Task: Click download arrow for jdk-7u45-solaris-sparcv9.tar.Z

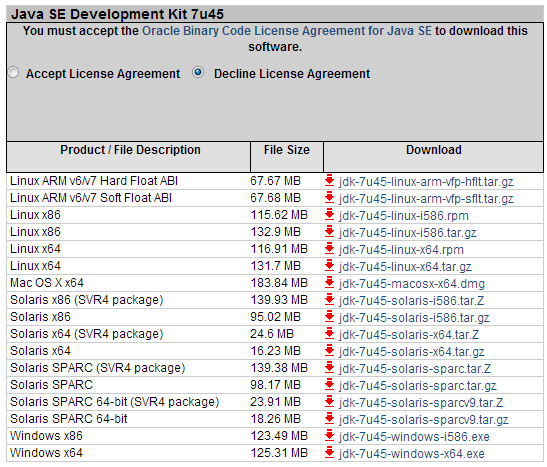Action: [329, 402]
